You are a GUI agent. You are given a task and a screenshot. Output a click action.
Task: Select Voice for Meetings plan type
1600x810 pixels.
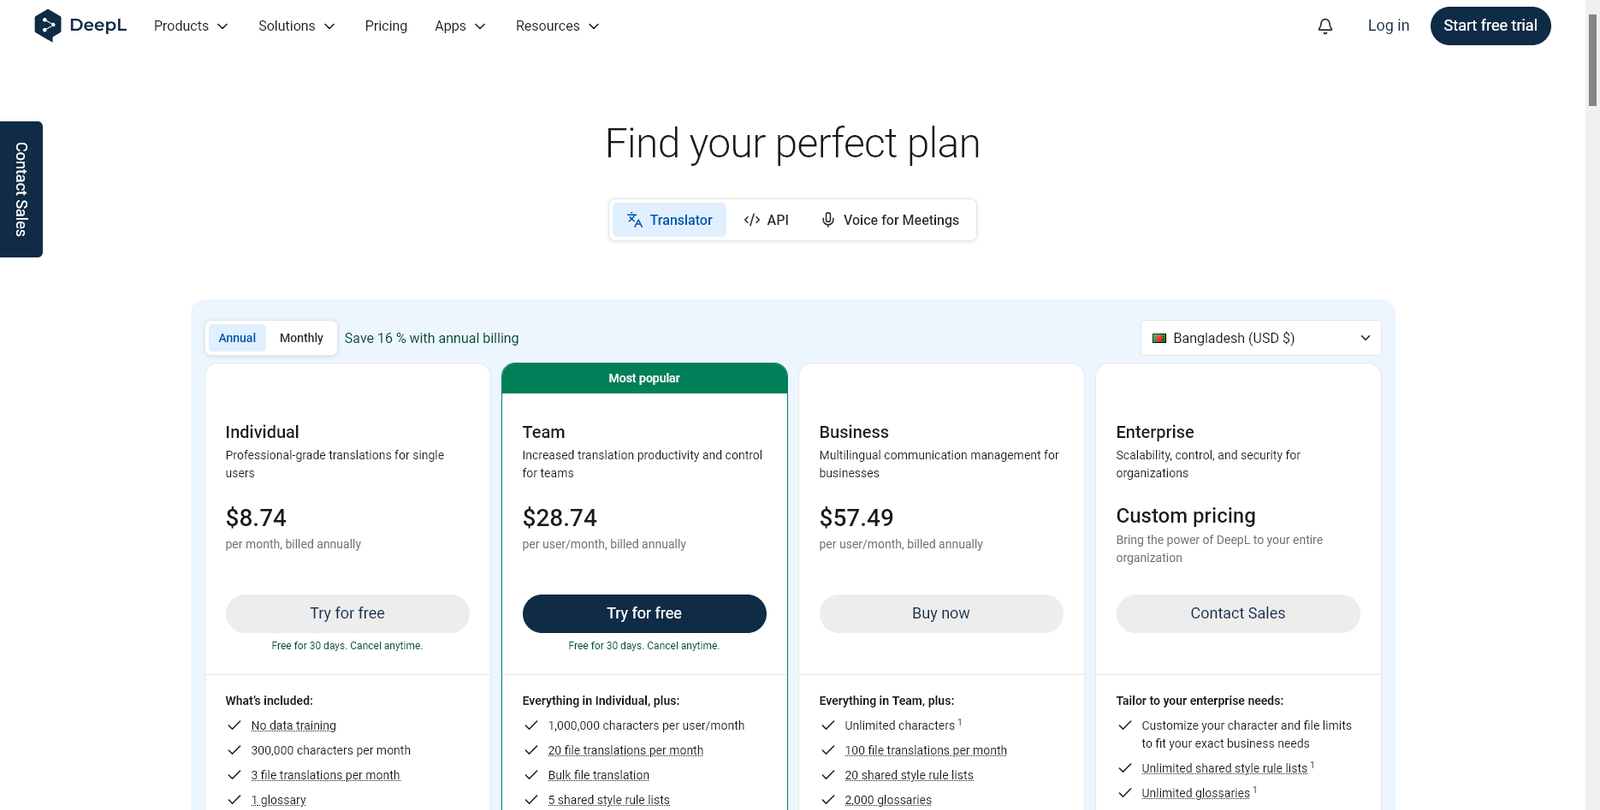pyautogui.click(x=889, y=220)
